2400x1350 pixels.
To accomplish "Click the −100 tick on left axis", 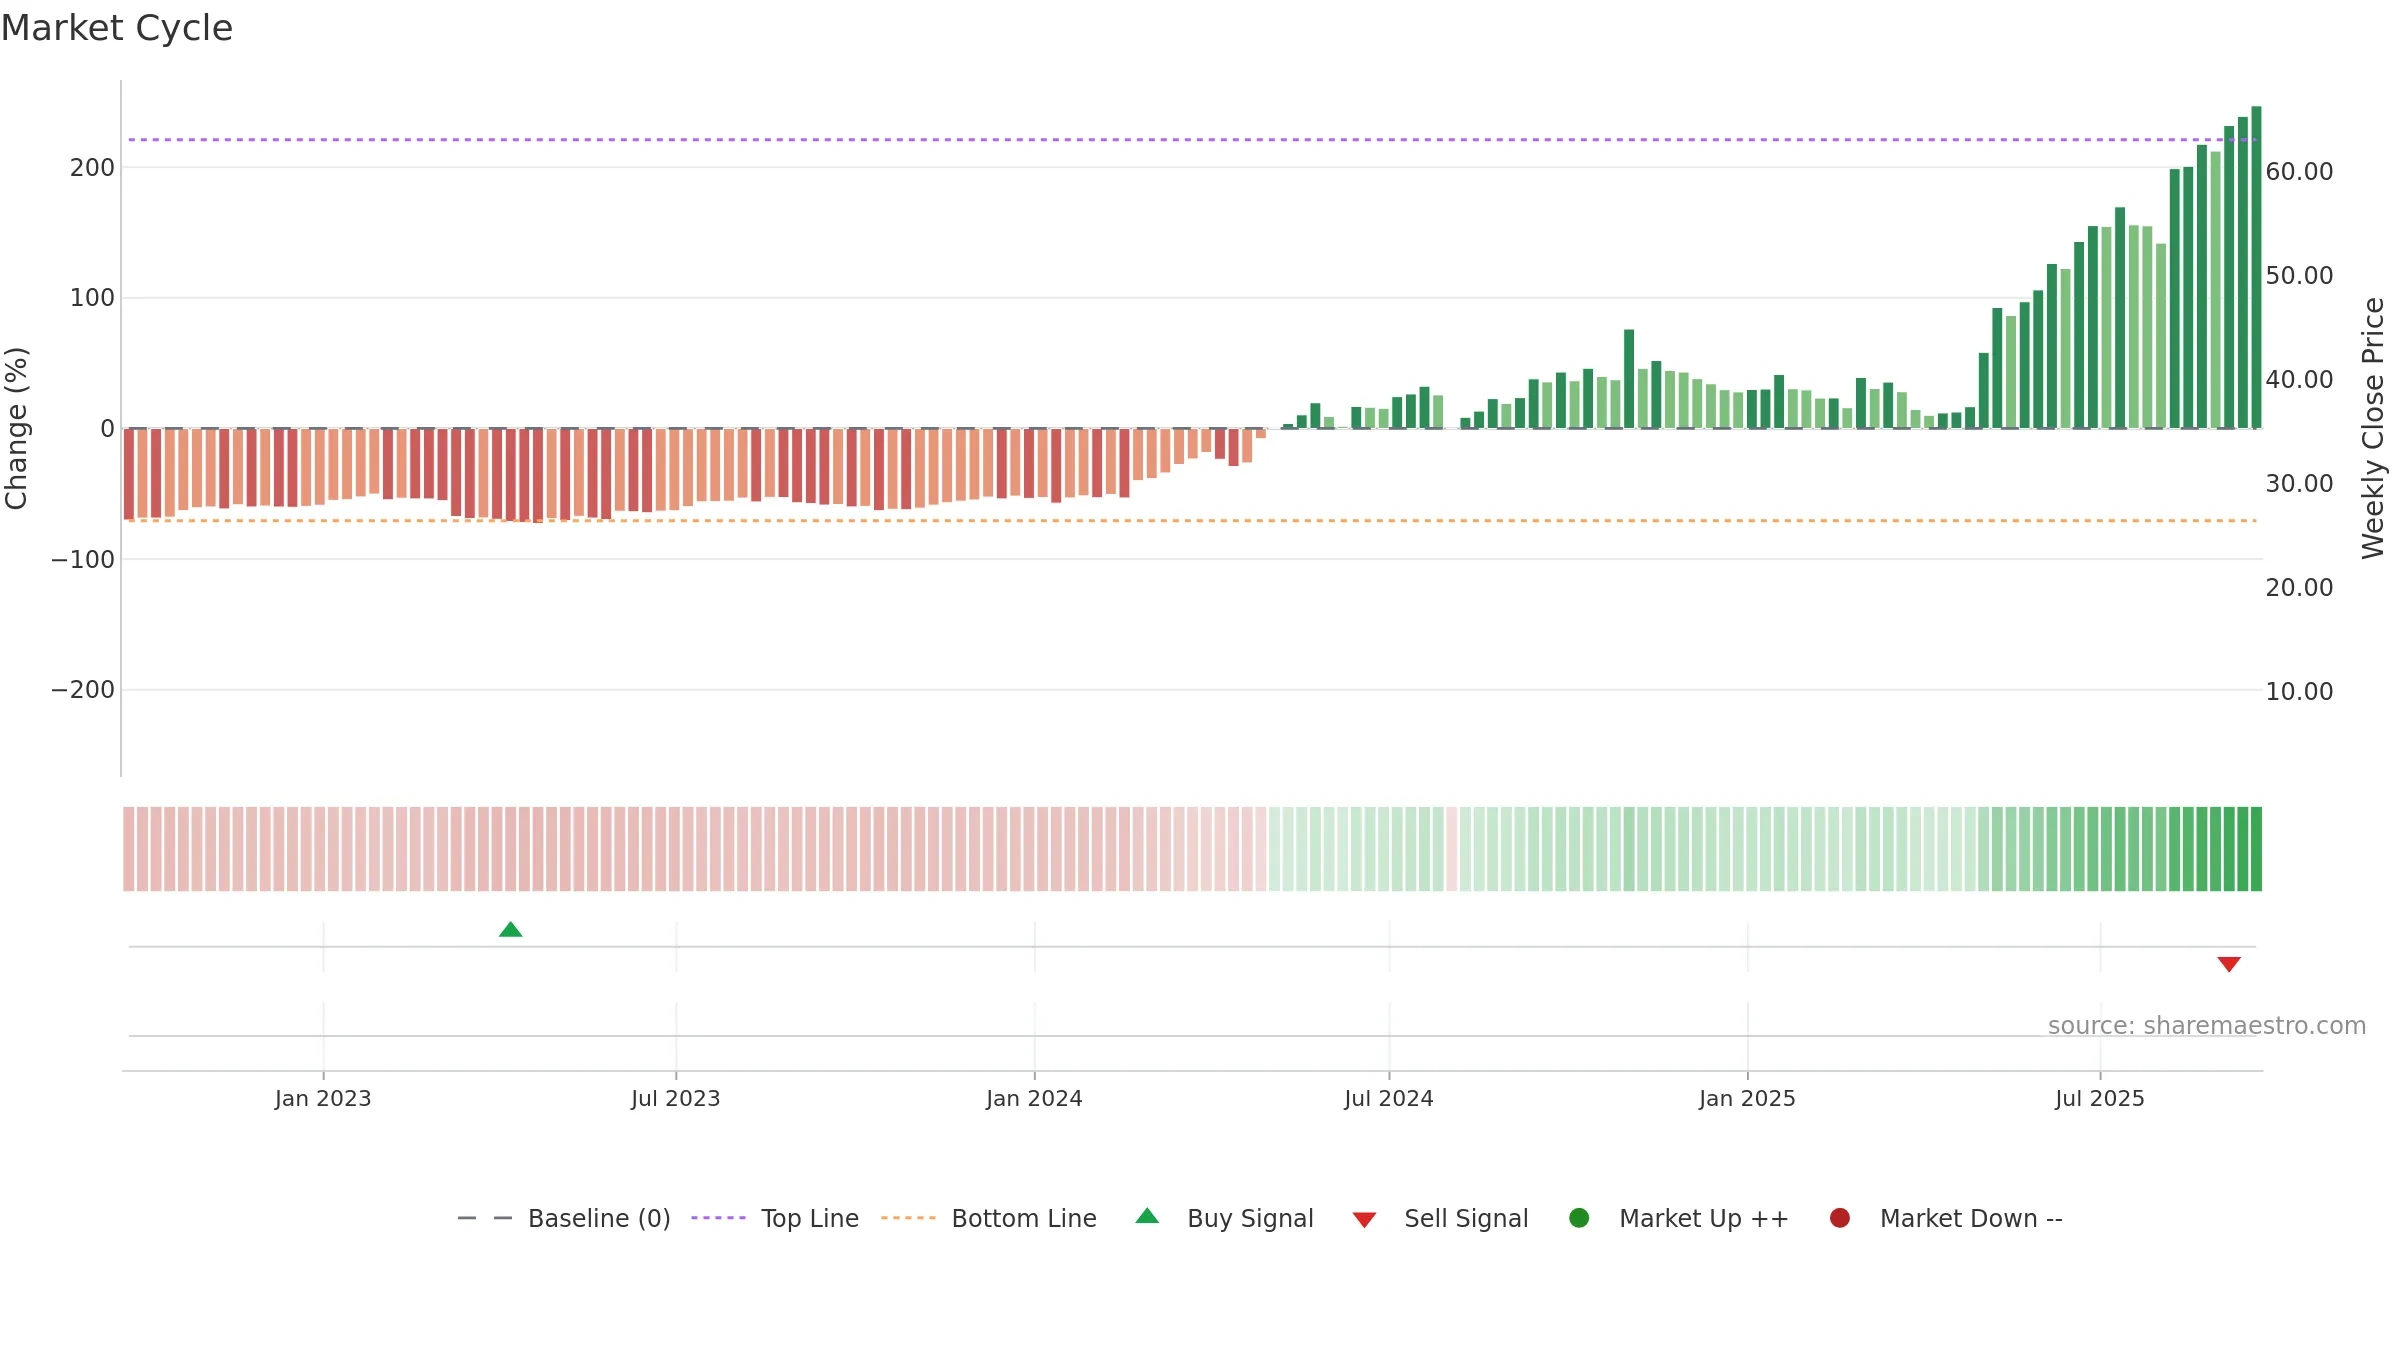I will [83, 560].
